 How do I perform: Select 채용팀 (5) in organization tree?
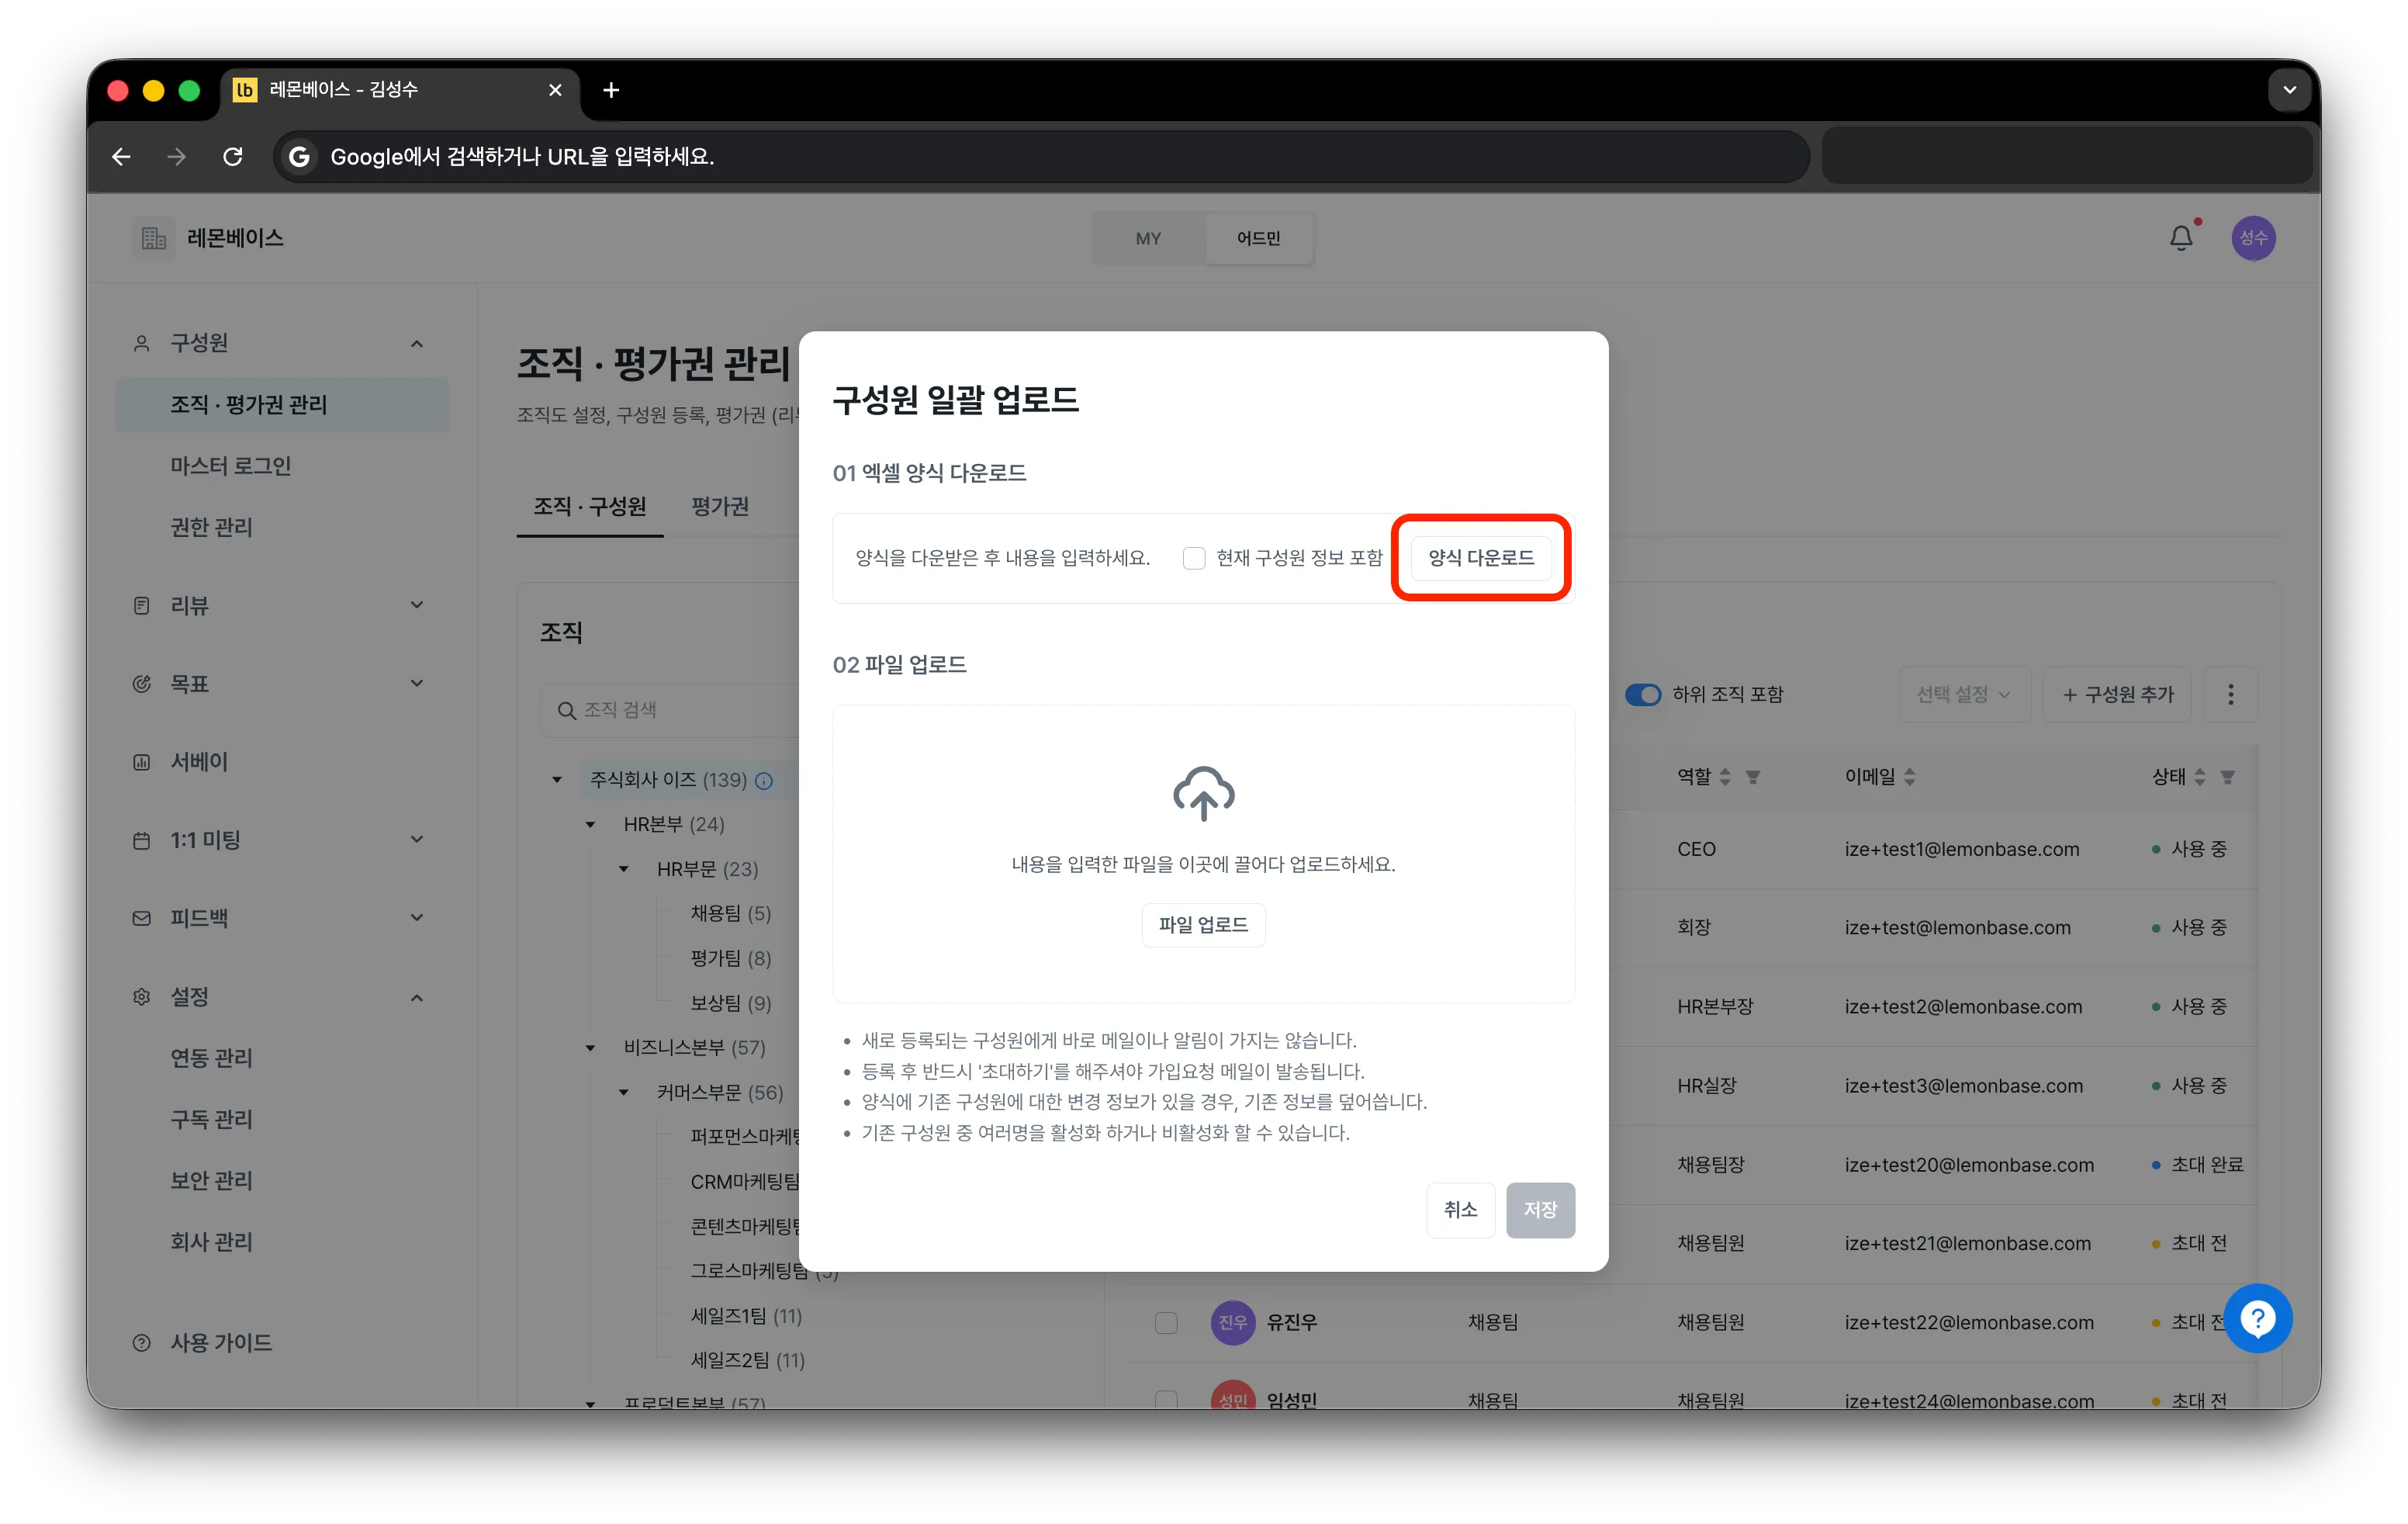[x=731, y=914]
